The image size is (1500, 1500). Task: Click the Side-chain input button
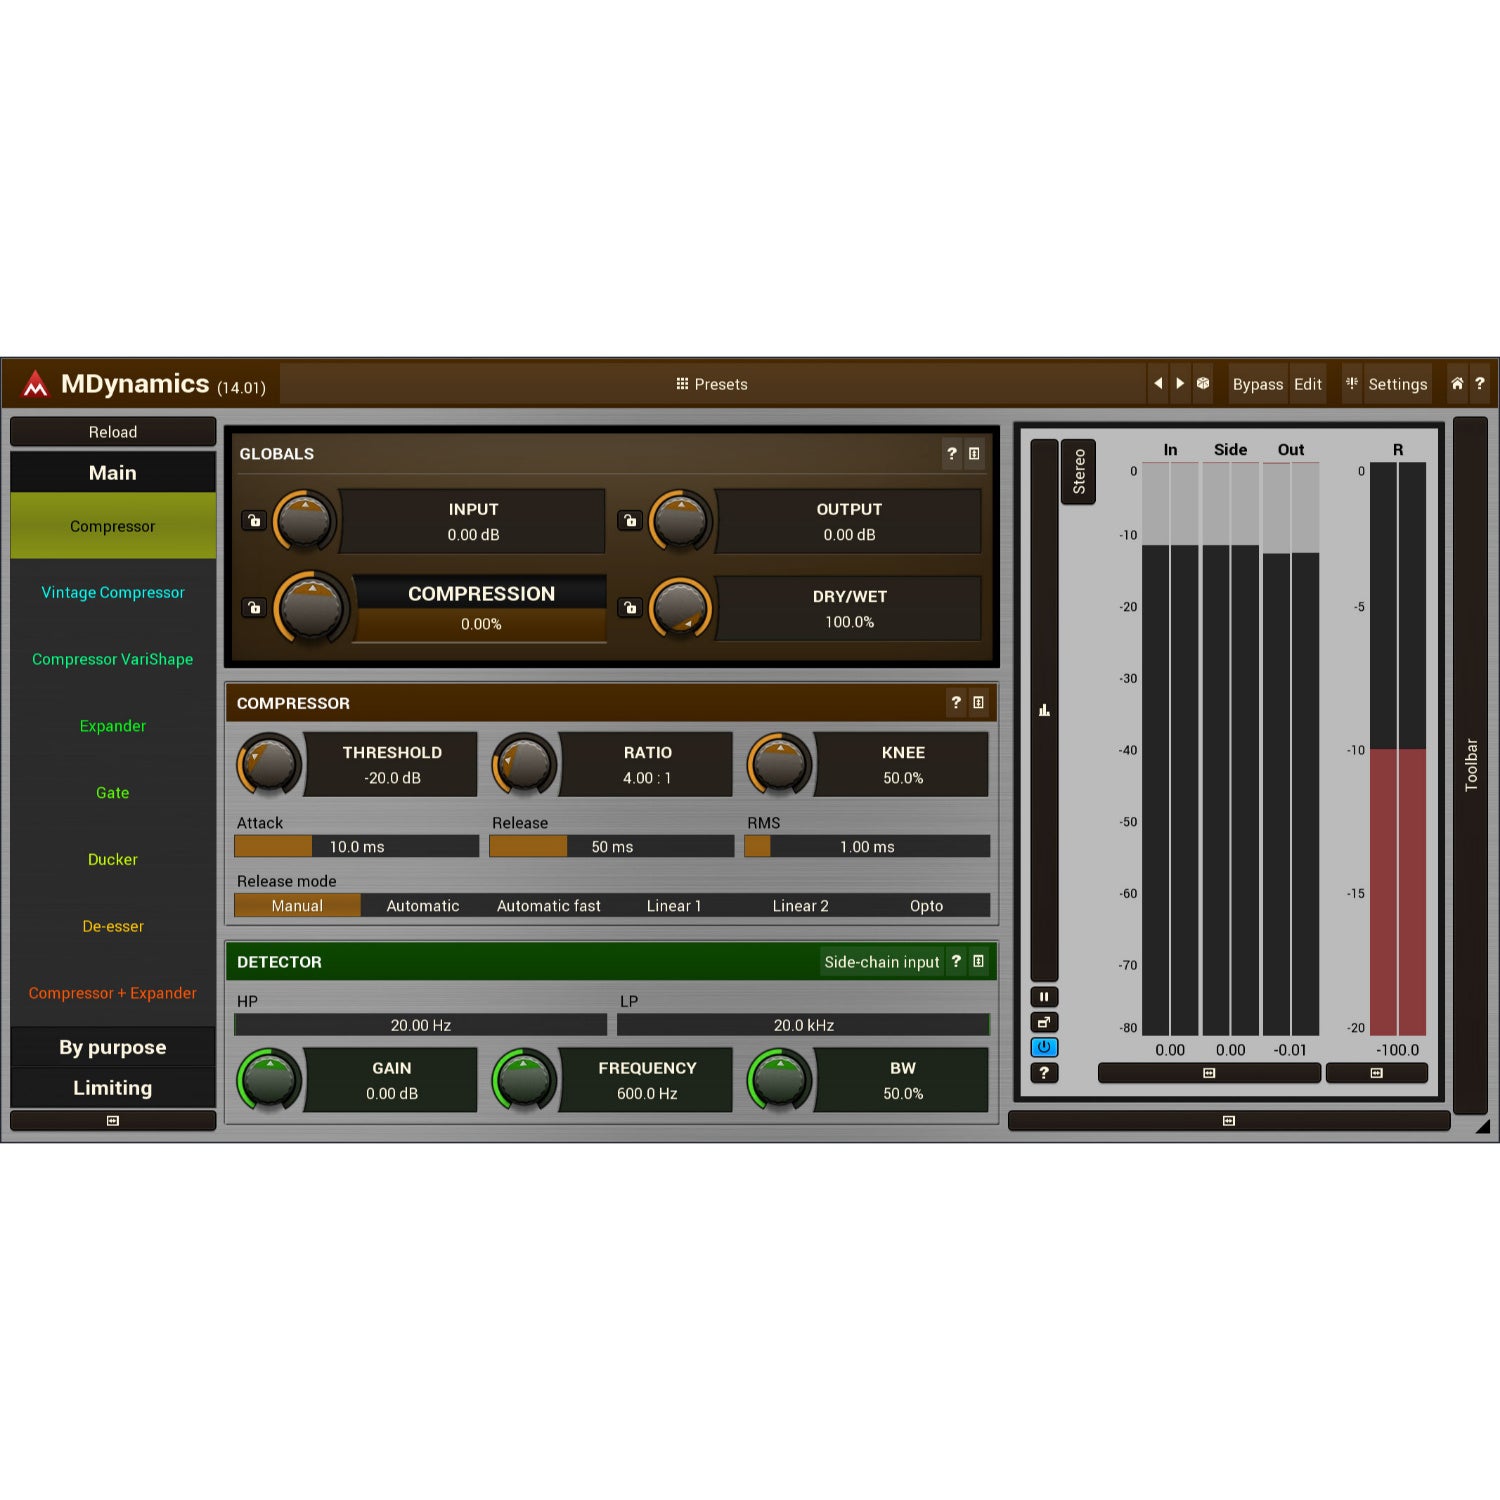point(882,962)
